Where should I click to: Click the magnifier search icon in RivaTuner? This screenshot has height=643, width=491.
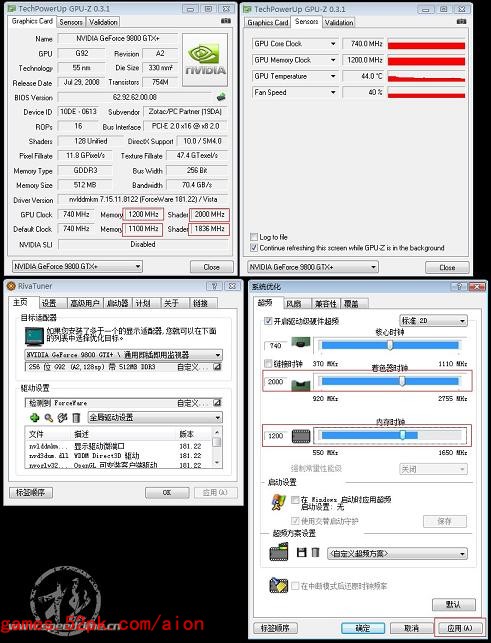[49, 417]
